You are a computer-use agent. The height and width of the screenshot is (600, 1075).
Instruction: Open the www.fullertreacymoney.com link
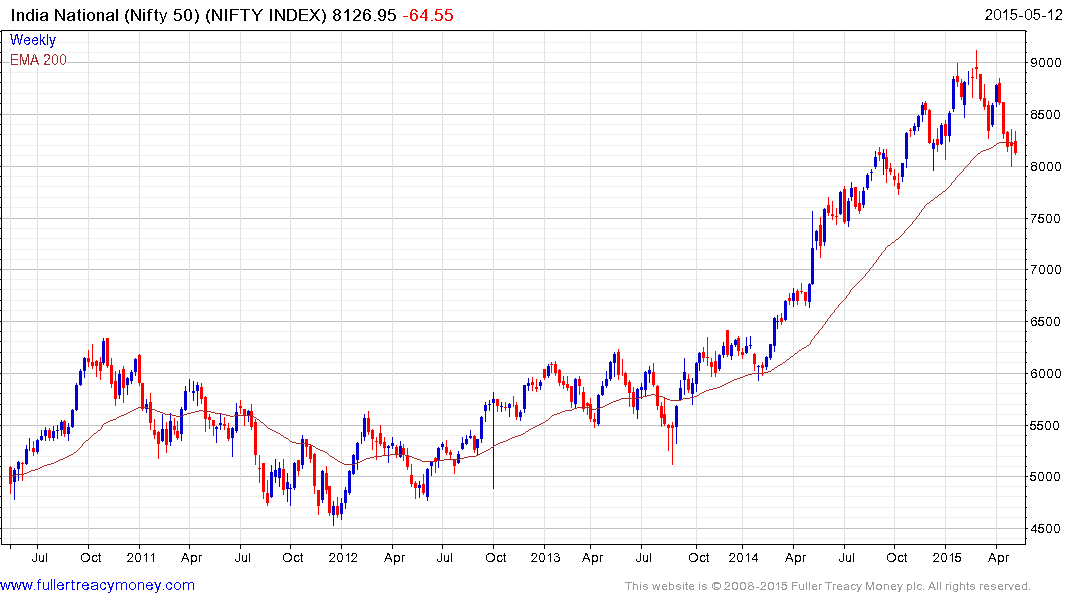tap(97, 585)
